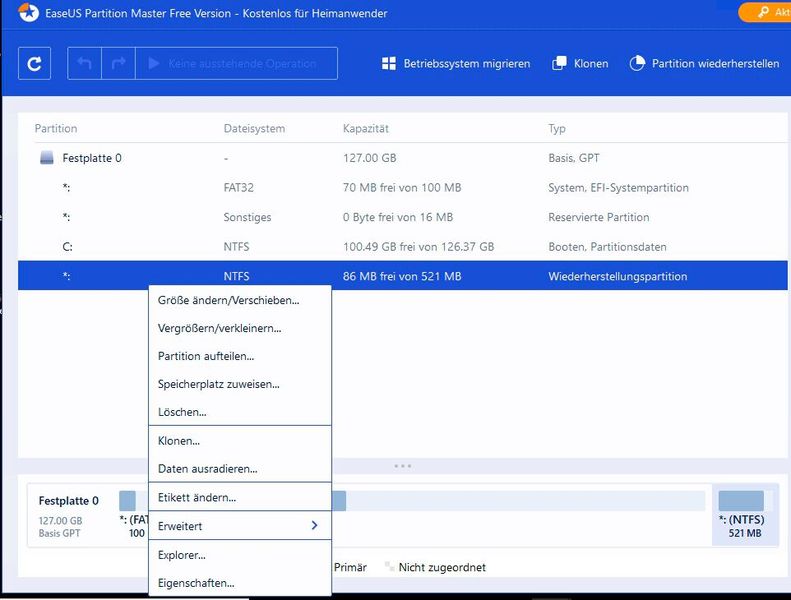Choose 'Etikett ändern...' menu entry
Image resolution: width=791 pixels, height=600 pixels.
click(x=240, y=498)
